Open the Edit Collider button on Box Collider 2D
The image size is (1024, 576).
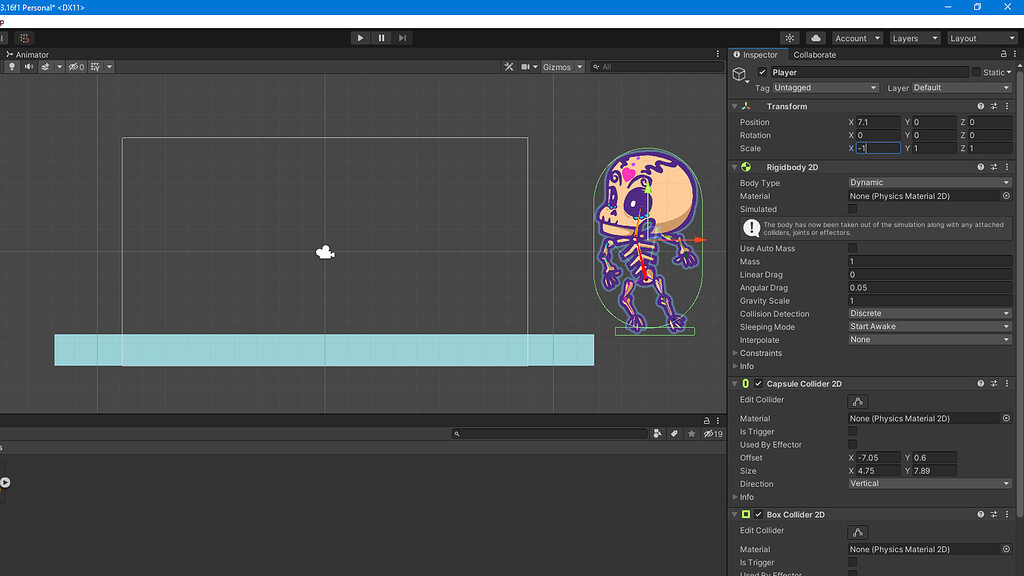857,531
